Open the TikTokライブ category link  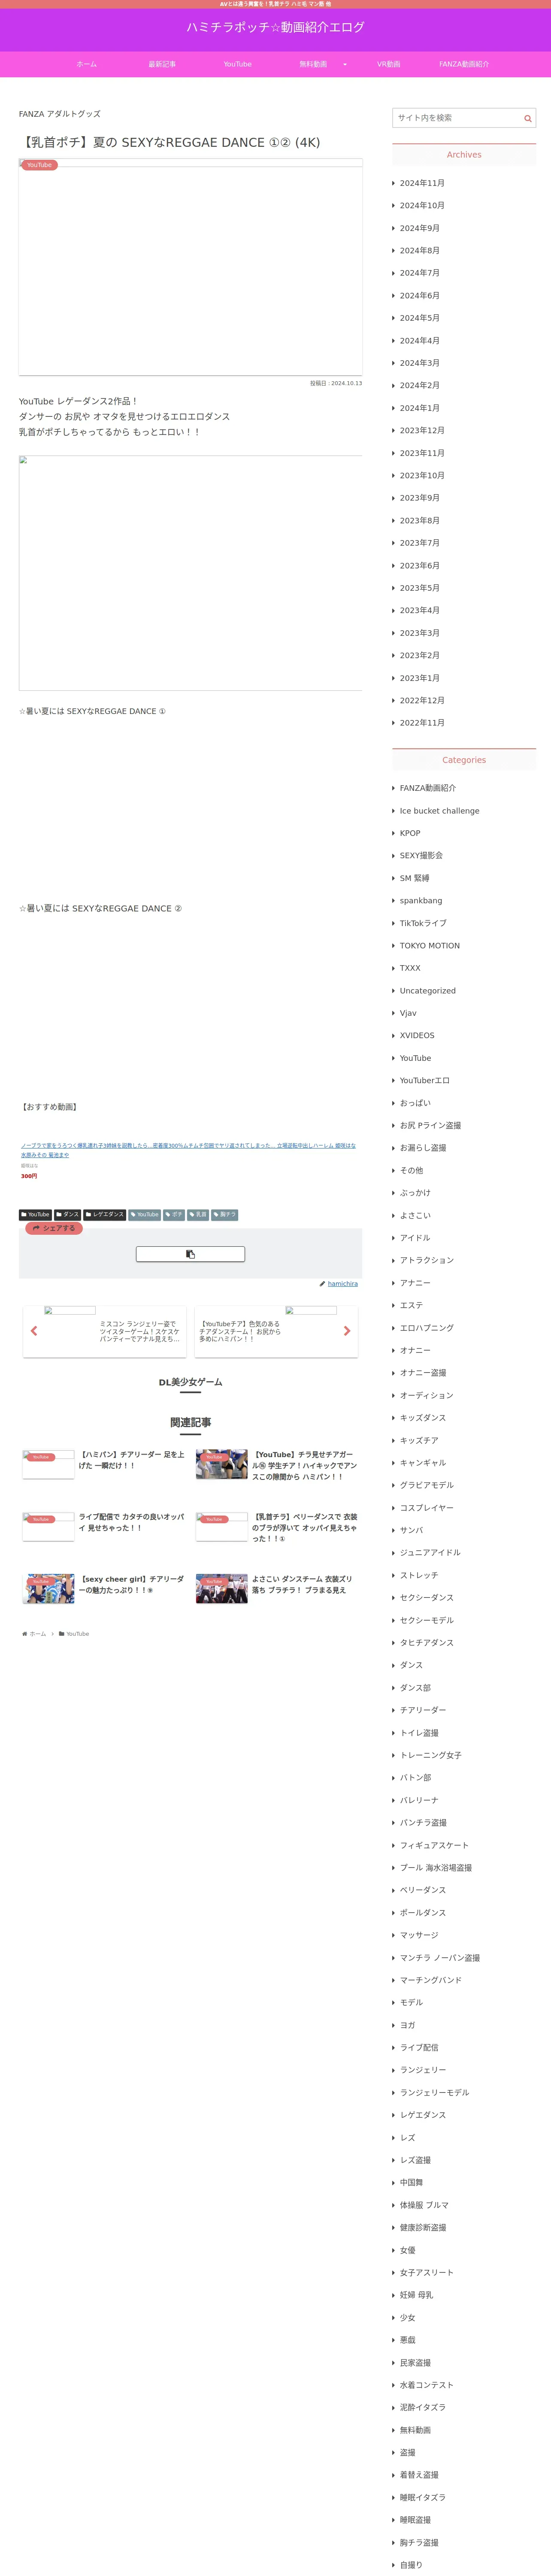(x=423, y=923)
